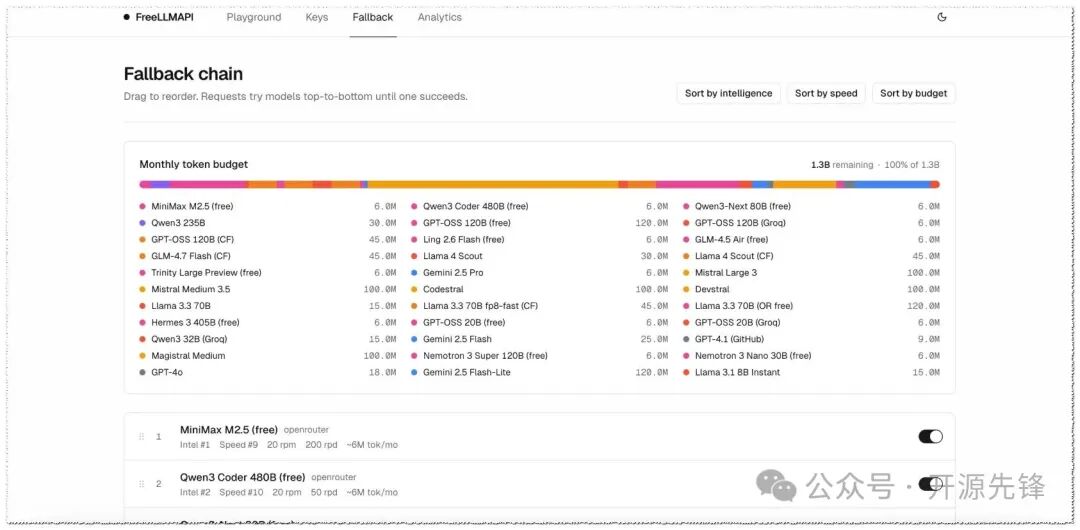
Task: Click the Qwen3 235B purple legend dot
Action: 143,223
